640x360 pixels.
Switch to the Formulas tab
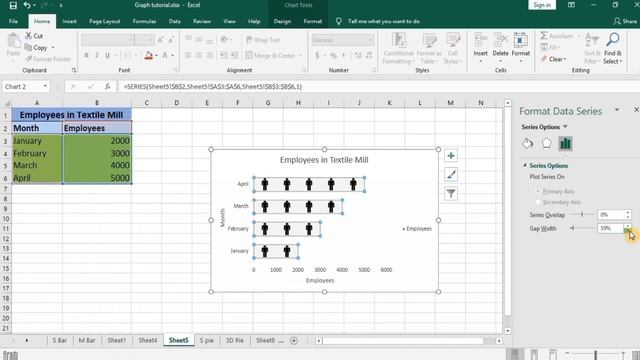(144, 21)
